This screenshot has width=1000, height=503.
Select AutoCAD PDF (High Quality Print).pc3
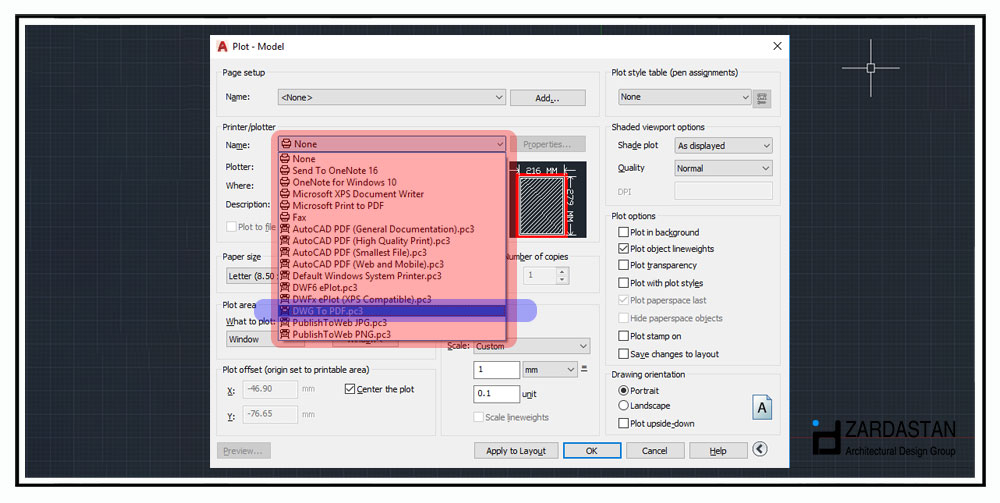coord(372,241)
